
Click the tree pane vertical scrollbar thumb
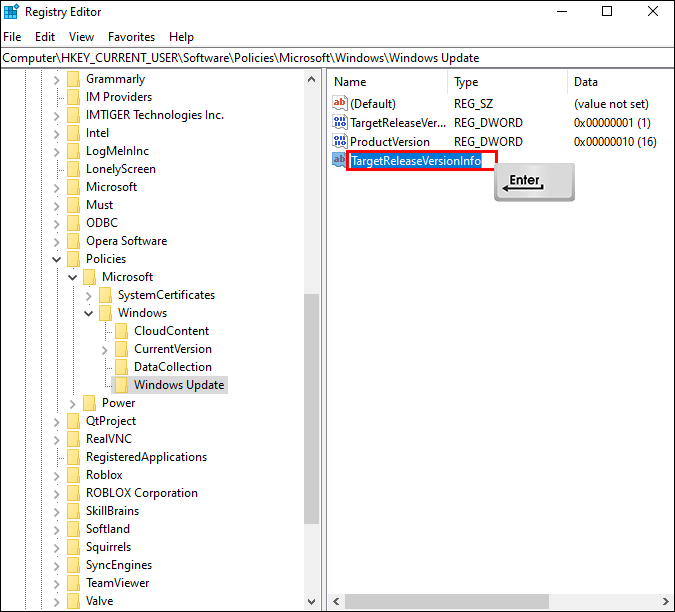(x=312, y=408)
